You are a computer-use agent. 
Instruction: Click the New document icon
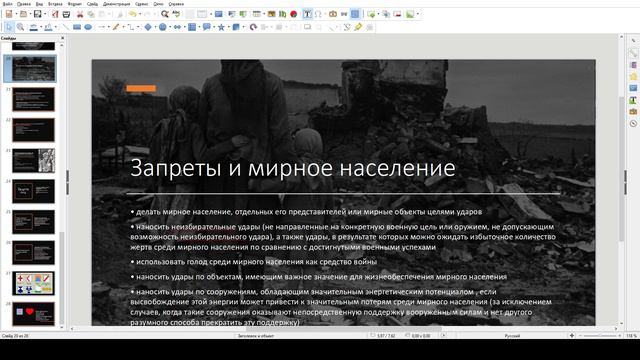click(x=9, y=14)
